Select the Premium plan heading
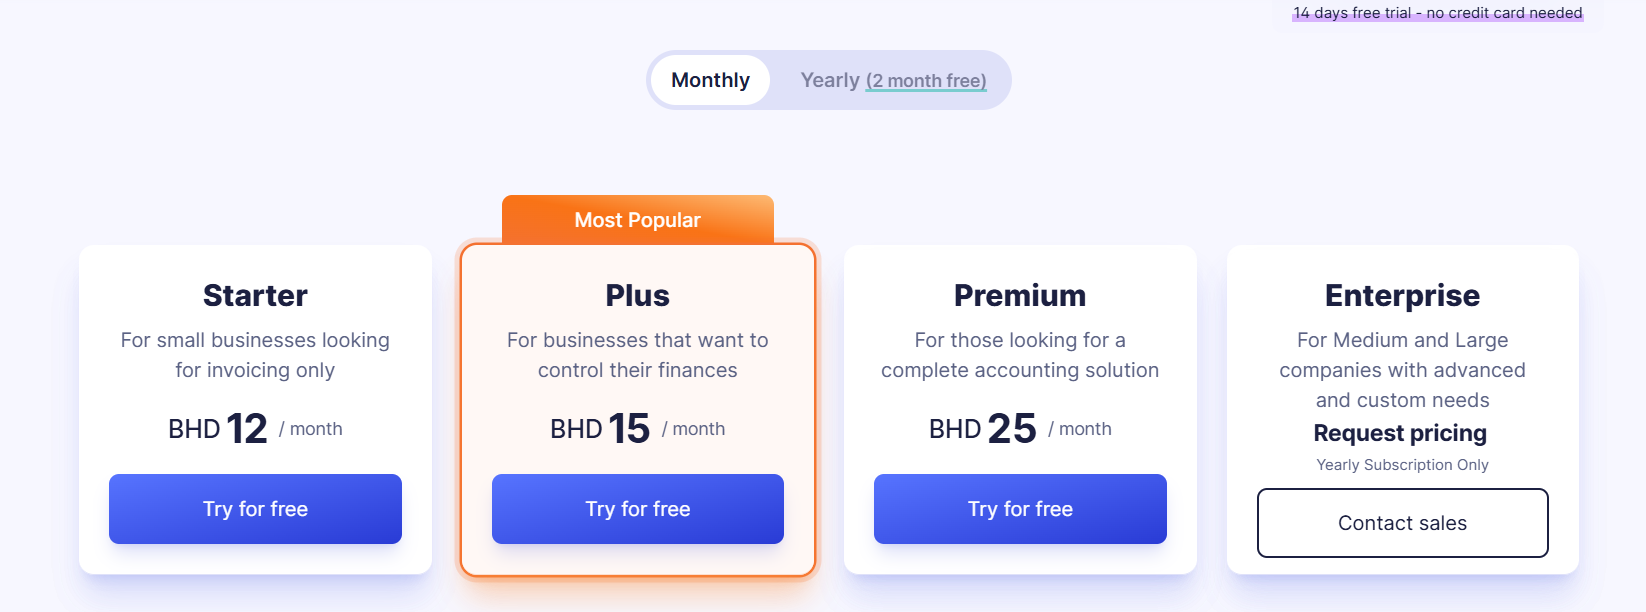Image resolution: width=1646 pixels, height=612 pixels. pyautogui.click(x=1020, y=296)
